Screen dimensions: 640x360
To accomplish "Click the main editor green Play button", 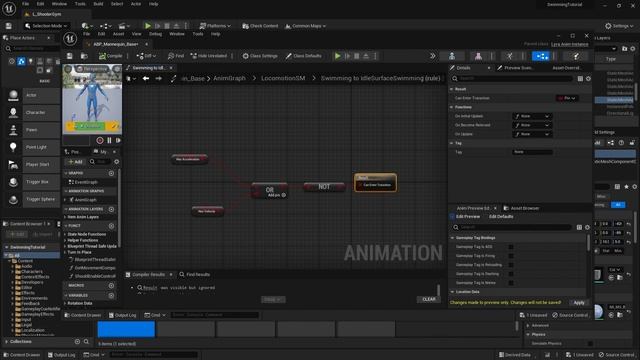I will click(148, 26).
